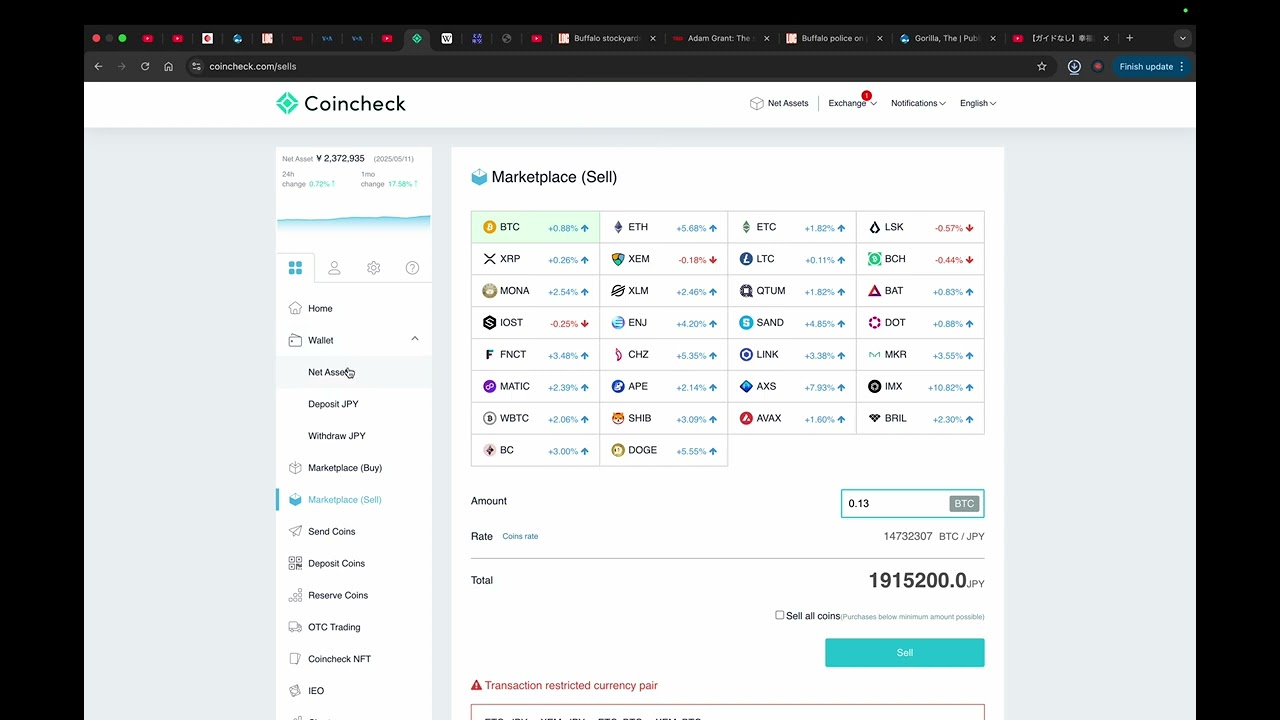The width and height of the screenshot is (1280, 720).
Task: Select the LINK coin tile
Action: [x=792, y=355]
